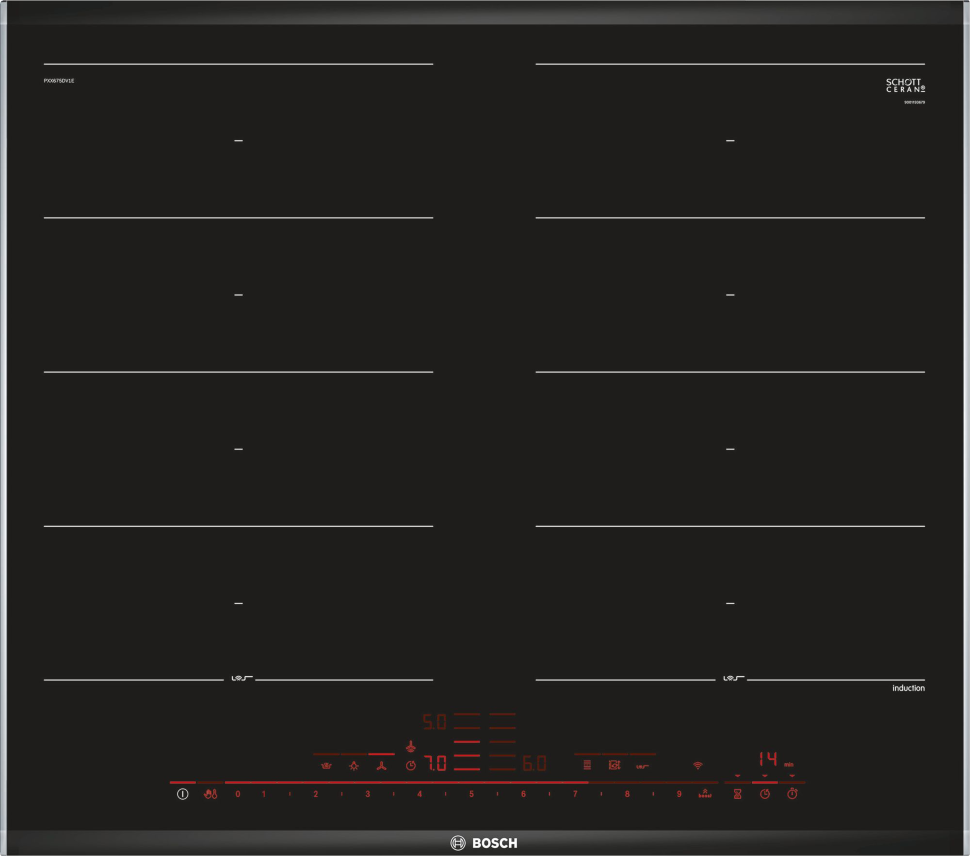This screenshot has width=970, height=856.
Task: Select the 5.0 left rear zone display
Action: click(x=434, y=721)
